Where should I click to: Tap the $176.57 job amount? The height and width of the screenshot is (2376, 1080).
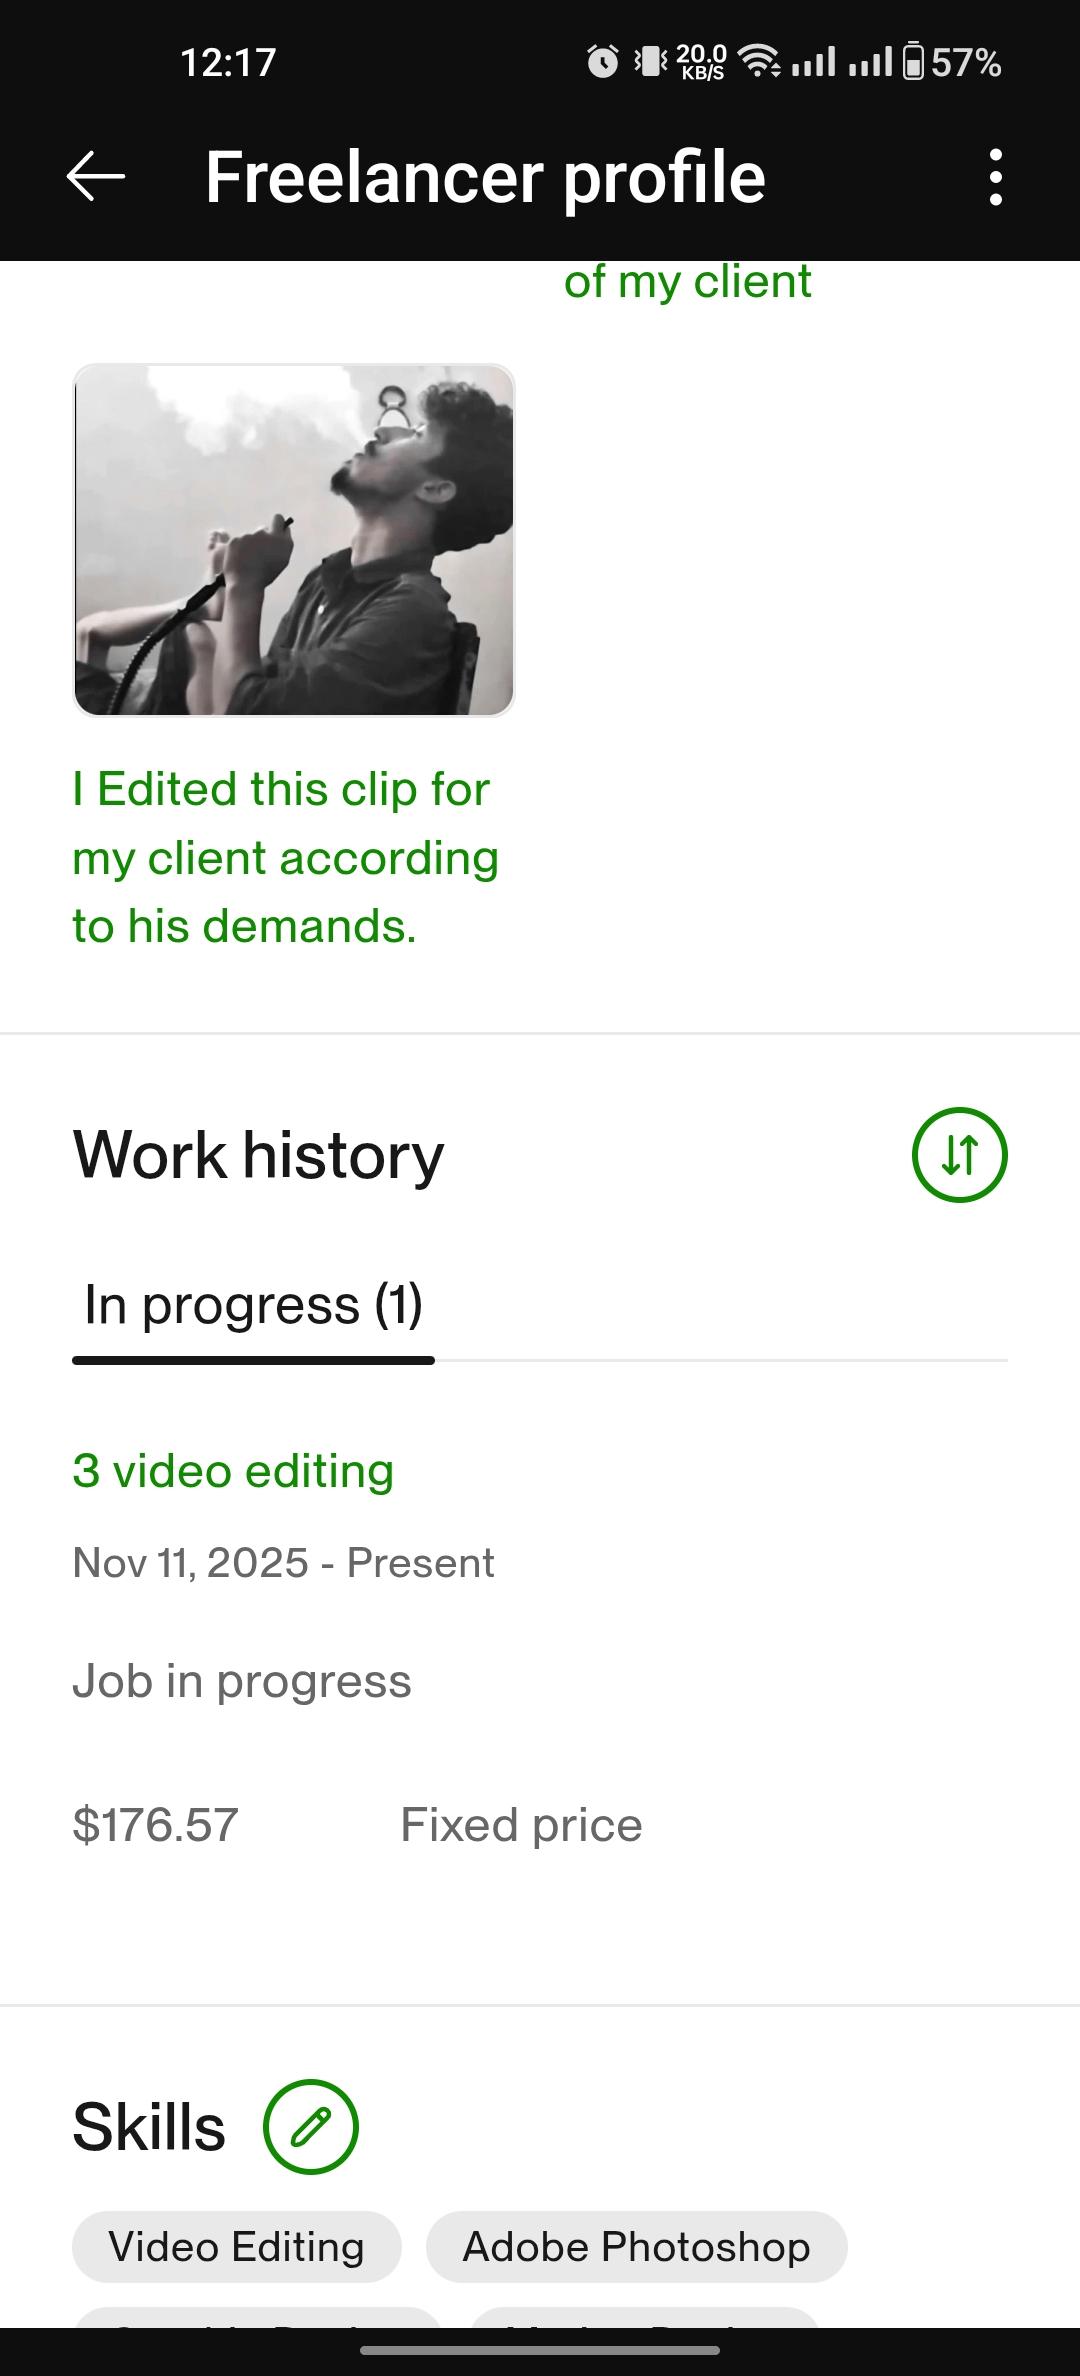click(156, 1825)
